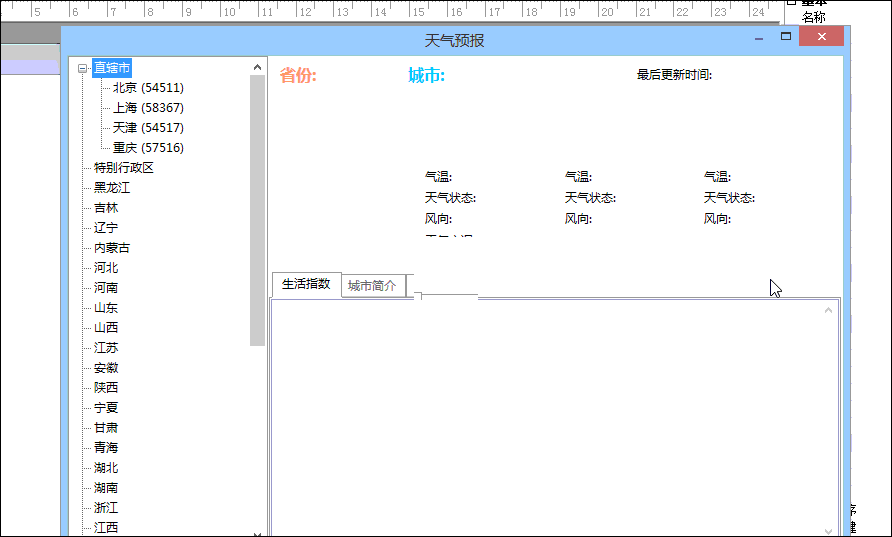This screenshot has width=892, height=537.
Task: Maximize the 天气预报 window
Action: click(786, 36)
